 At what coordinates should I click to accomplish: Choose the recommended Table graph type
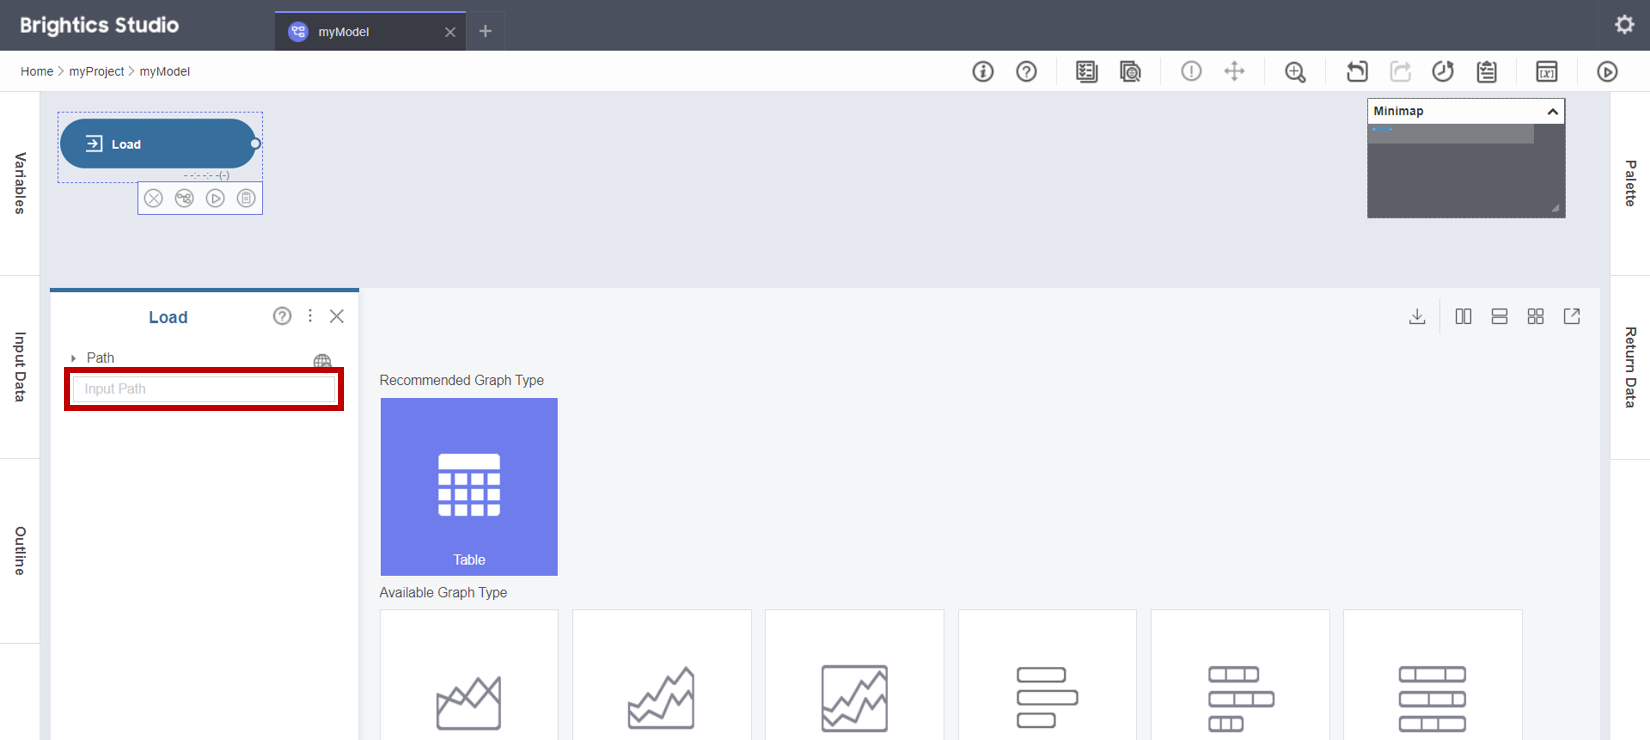[469, 487]
